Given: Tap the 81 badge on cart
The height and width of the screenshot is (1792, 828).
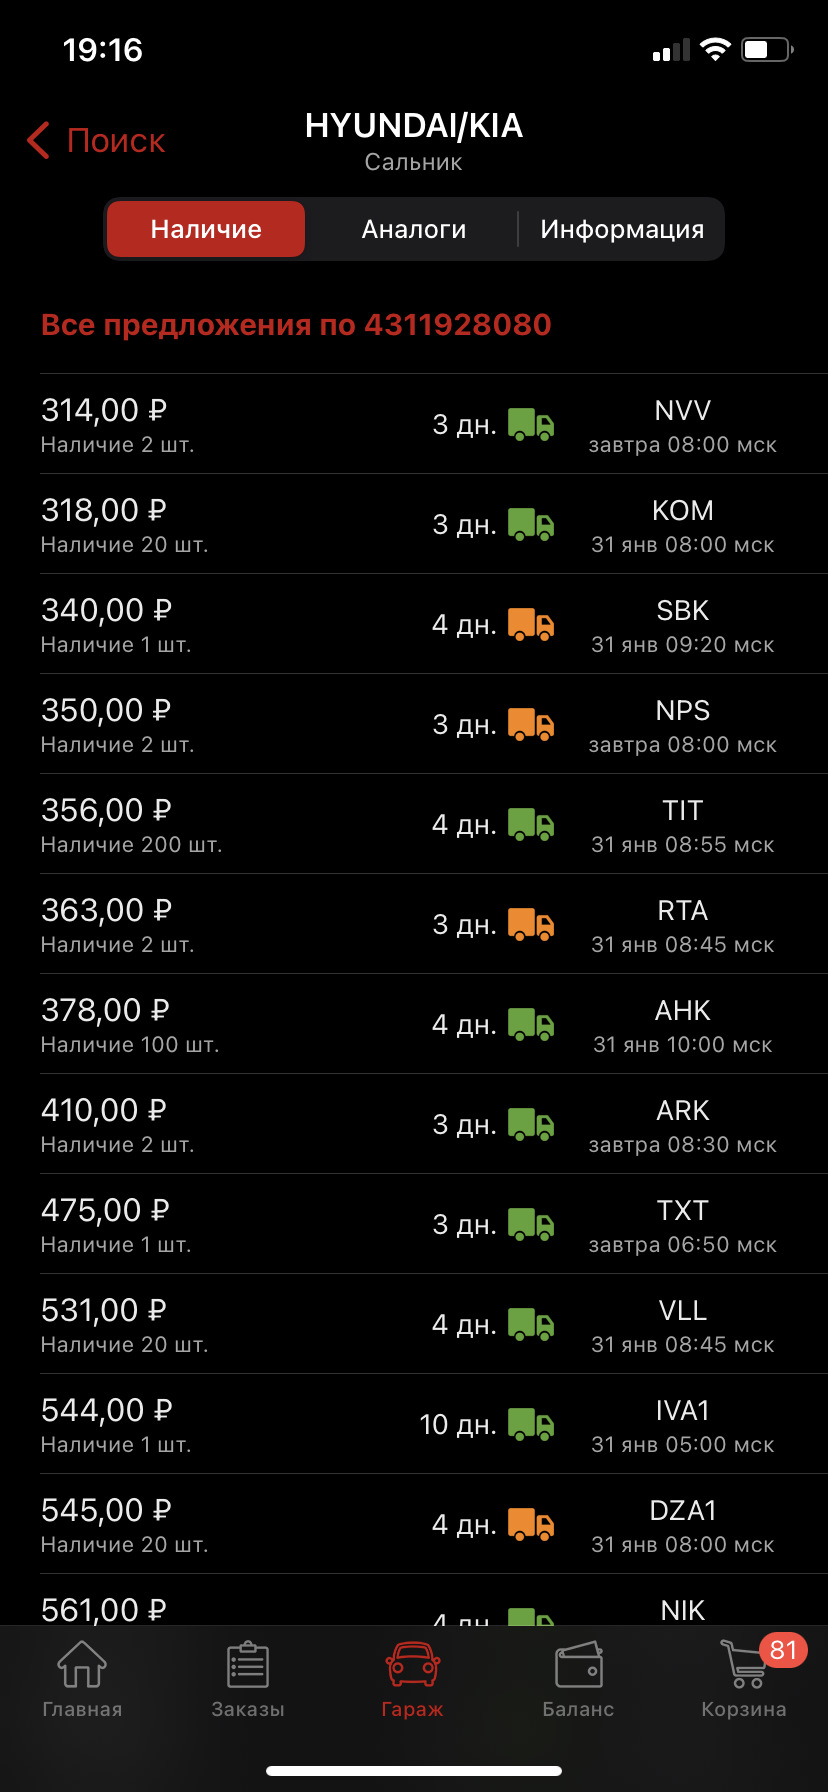Looking at the screenshot, I should pos(783,1649).
